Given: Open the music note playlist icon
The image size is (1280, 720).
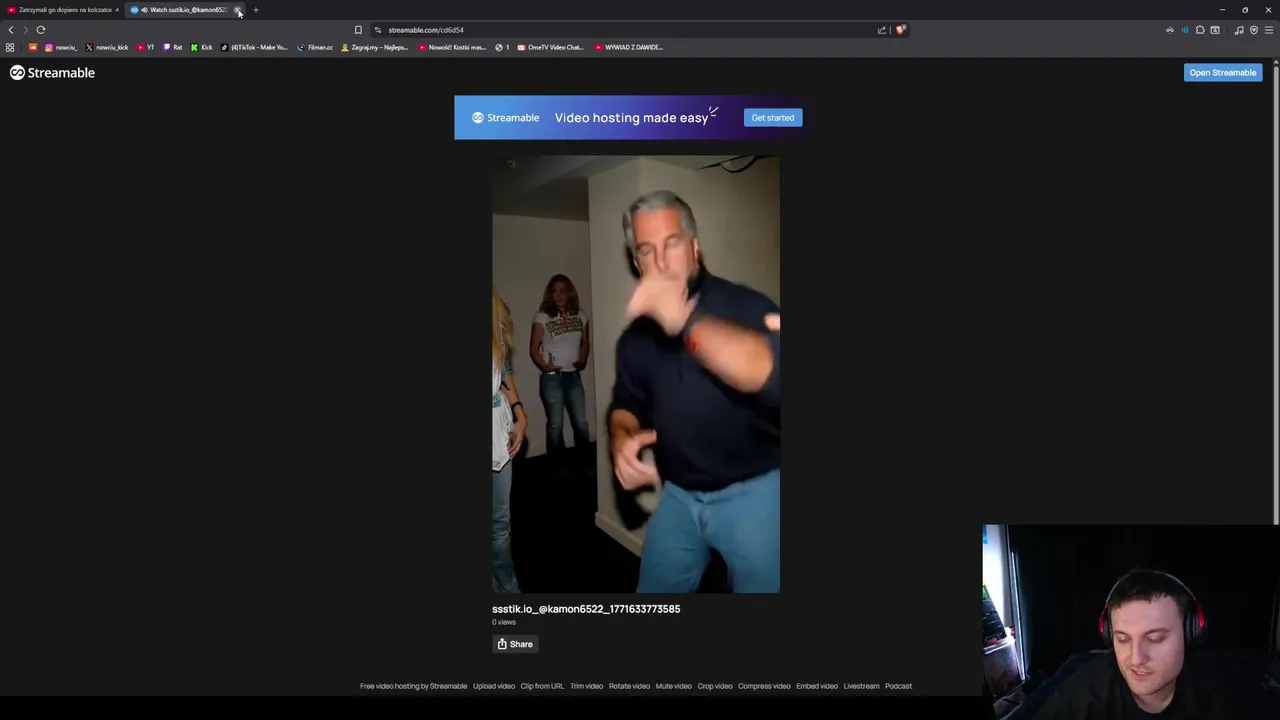Looking at the screenshot, I should 1239,30.
